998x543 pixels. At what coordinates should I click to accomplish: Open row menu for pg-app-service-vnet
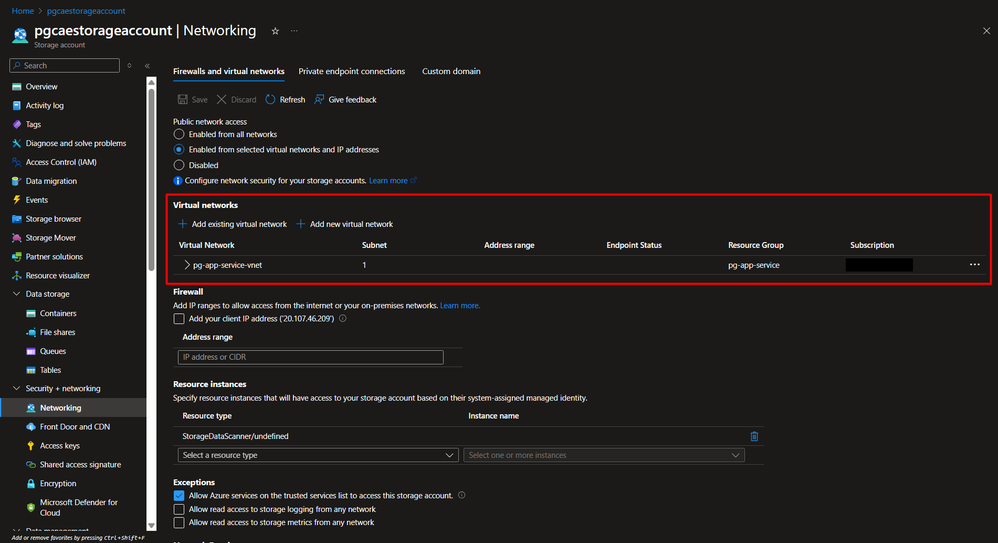pos(974,265)
